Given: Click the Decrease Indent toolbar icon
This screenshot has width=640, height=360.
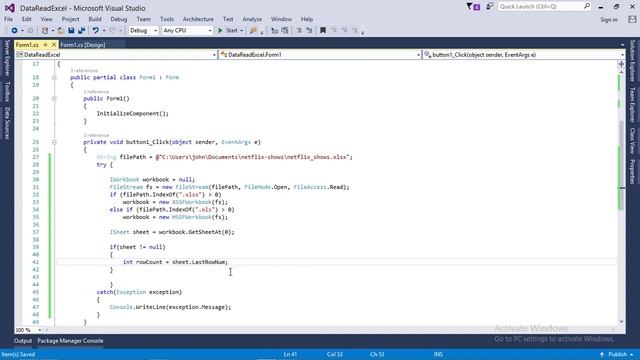Looking at the screenshot, I should 299,31.
